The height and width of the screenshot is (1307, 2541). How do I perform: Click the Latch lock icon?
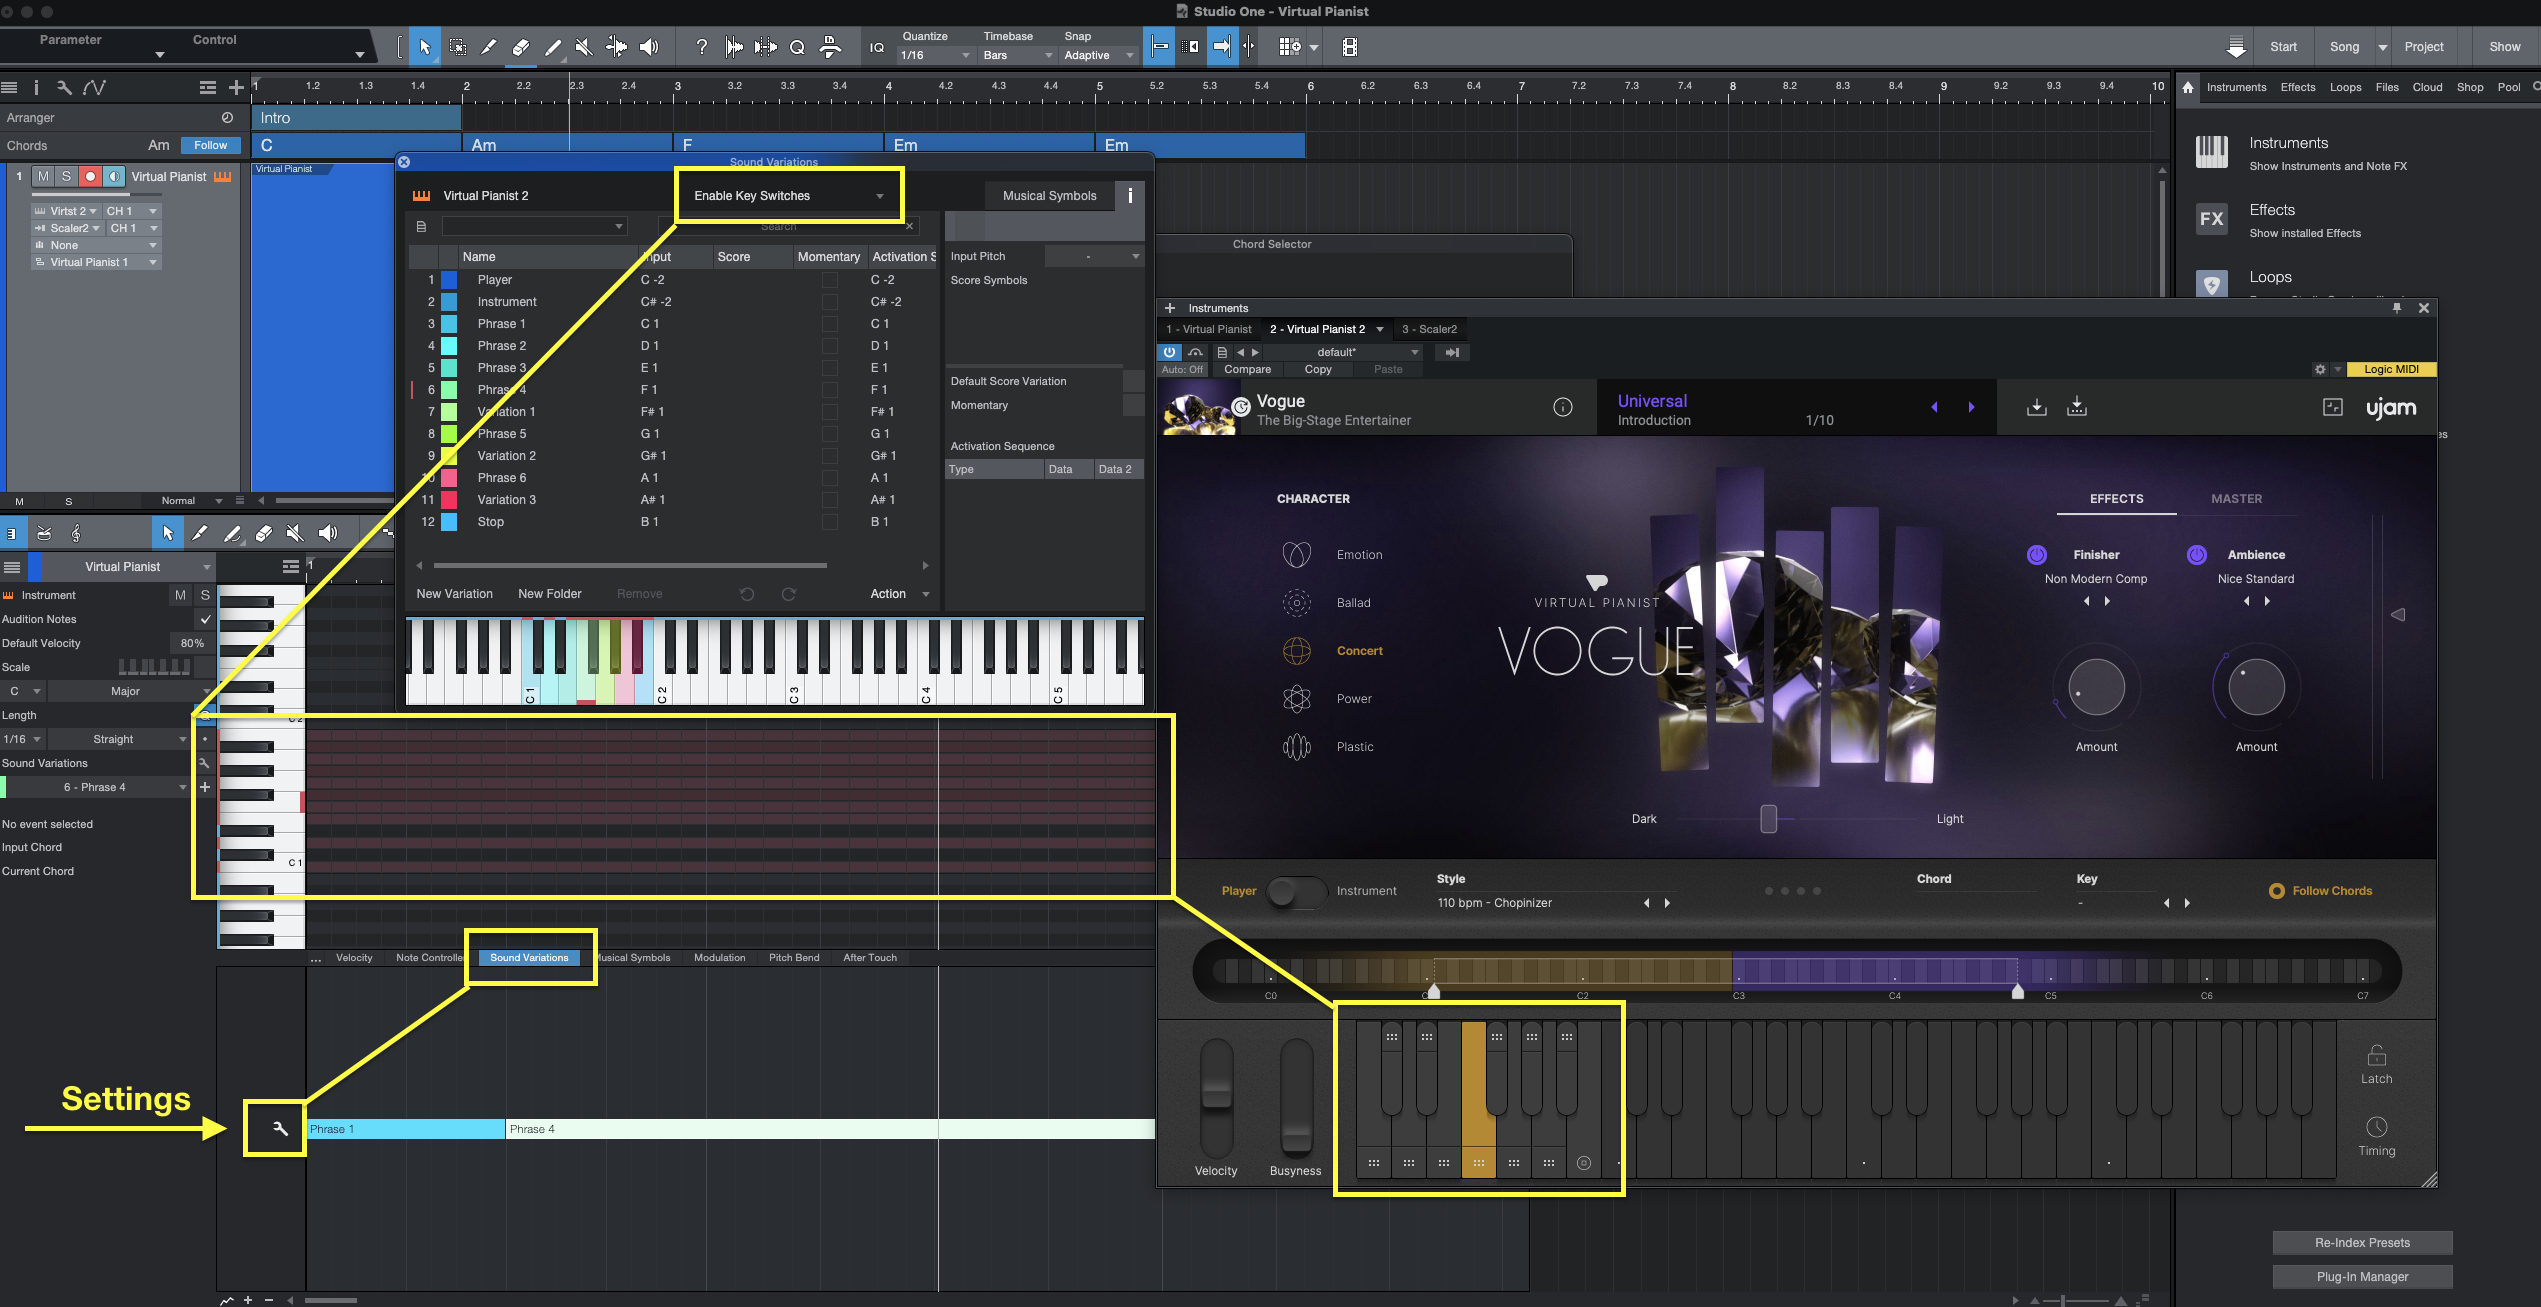pyautogui.click(x=2377, y=1055)
